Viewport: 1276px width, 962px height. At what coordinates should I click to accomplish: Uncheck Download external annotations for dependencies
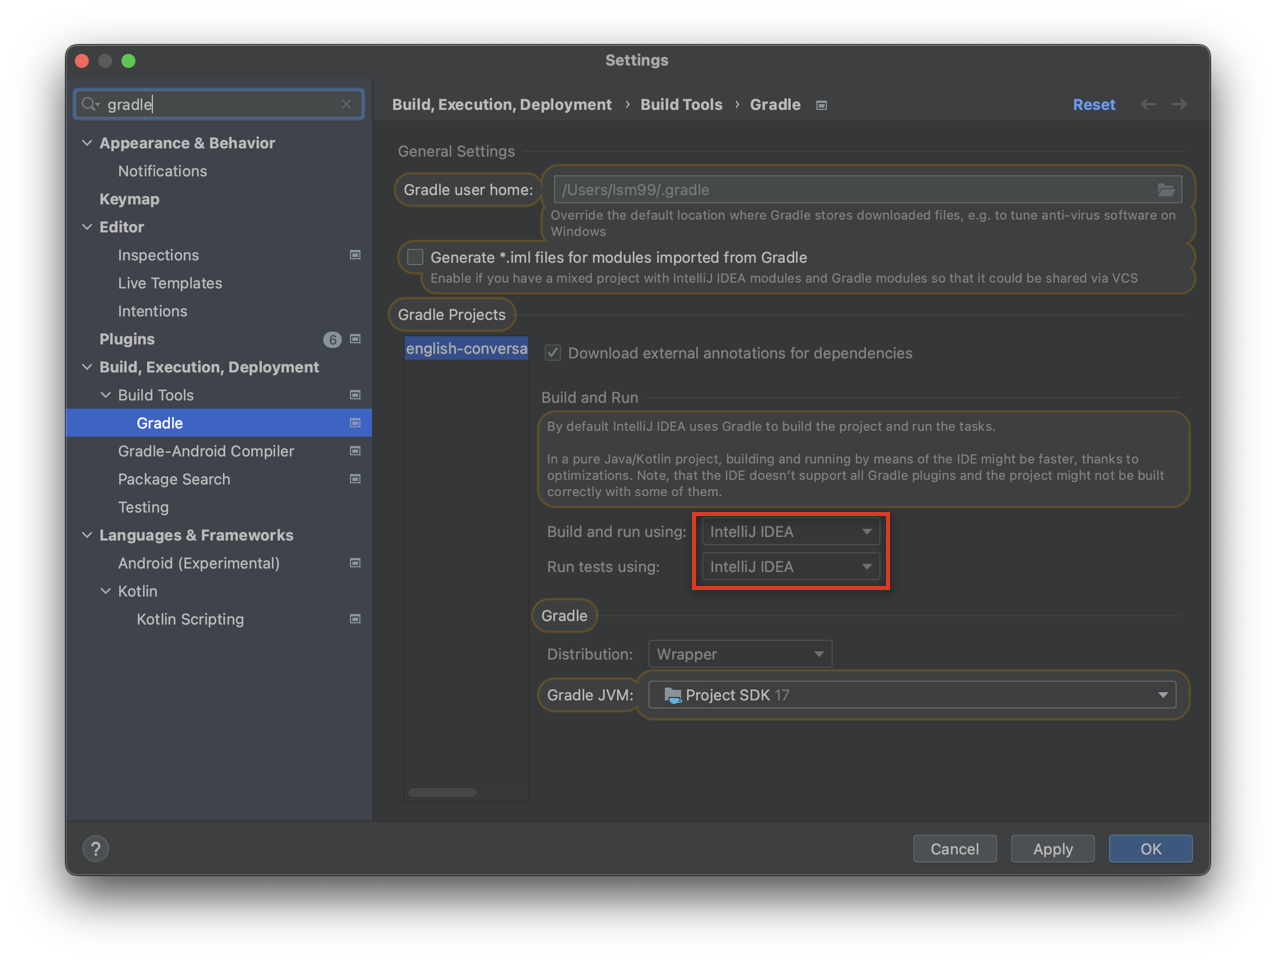(x=553, y=353)
